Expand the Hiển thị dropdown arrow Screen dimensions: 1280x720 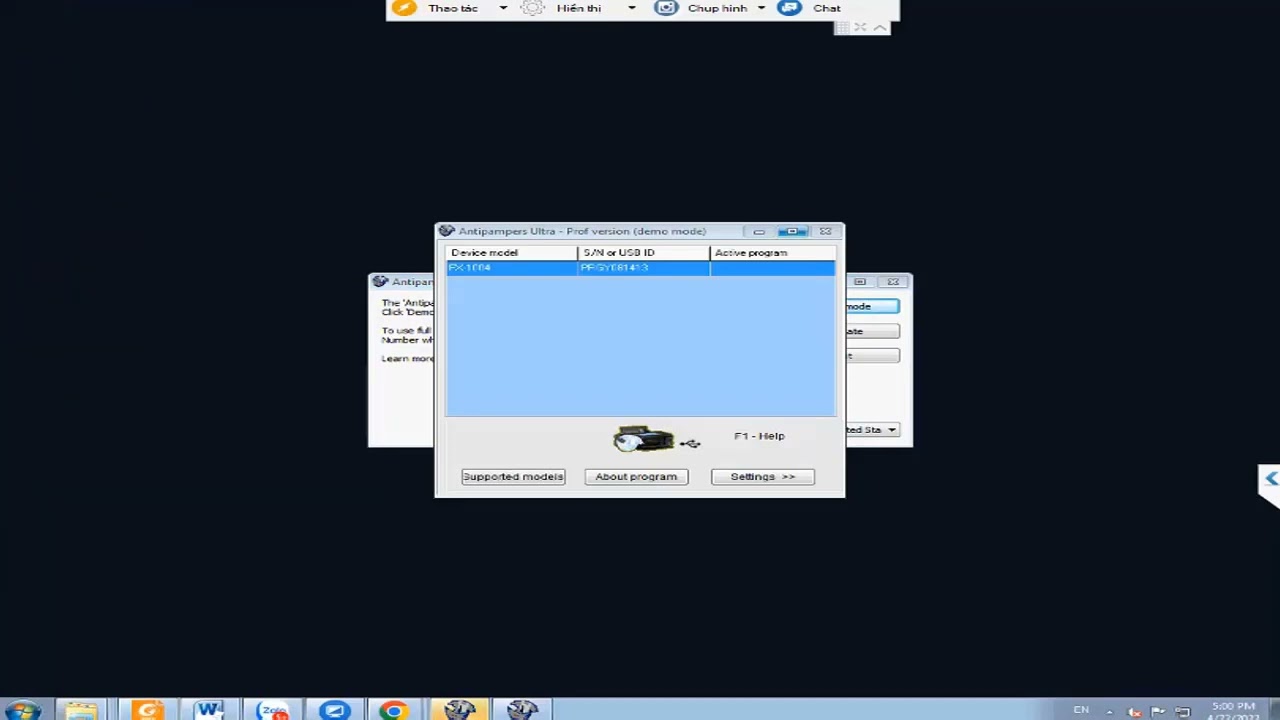click(x=631, y=8)
